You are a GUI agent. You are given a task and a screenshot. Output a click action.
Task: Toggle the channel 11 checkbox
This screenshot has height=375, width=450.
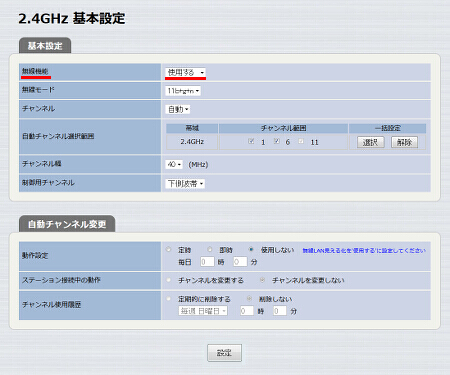click(x=301, y=141)
